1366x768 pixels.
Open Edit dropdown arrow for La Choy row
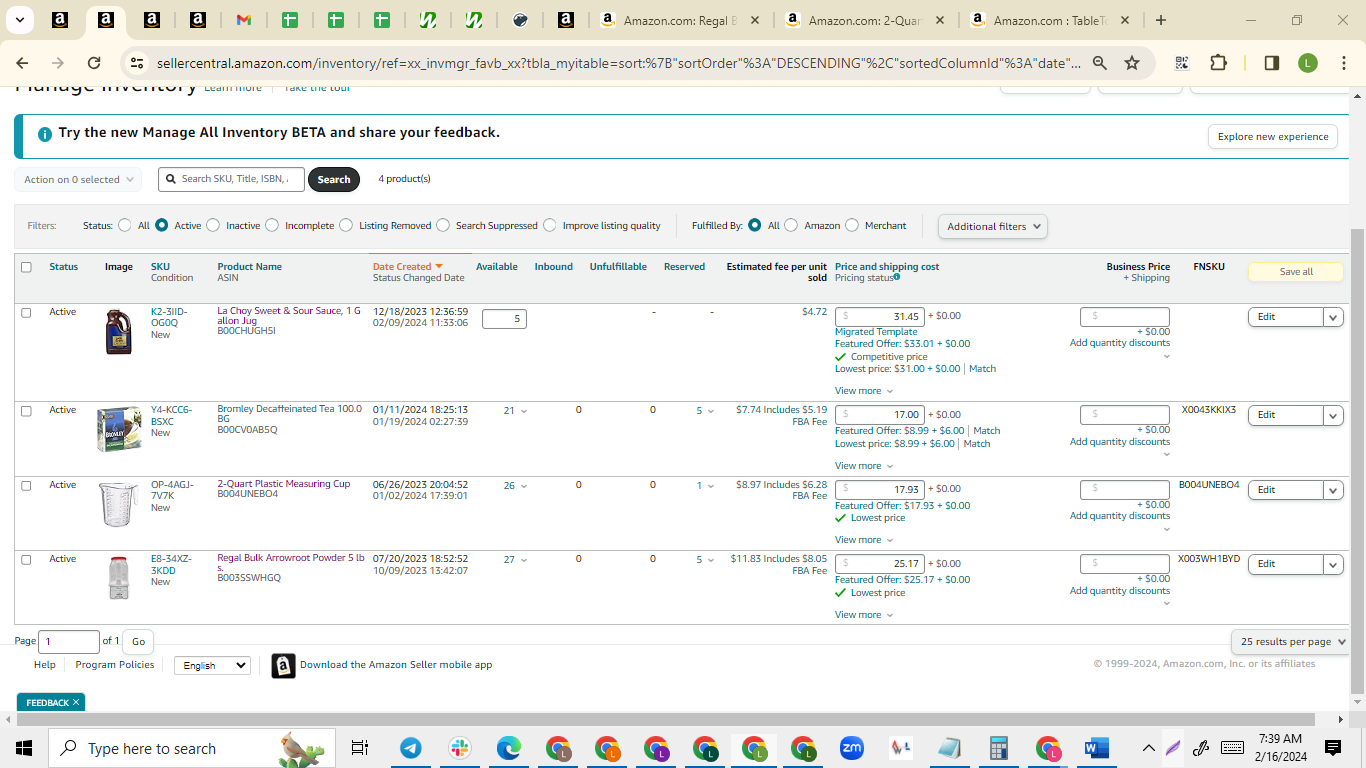pyautogui.click(x=1333, y=317)
